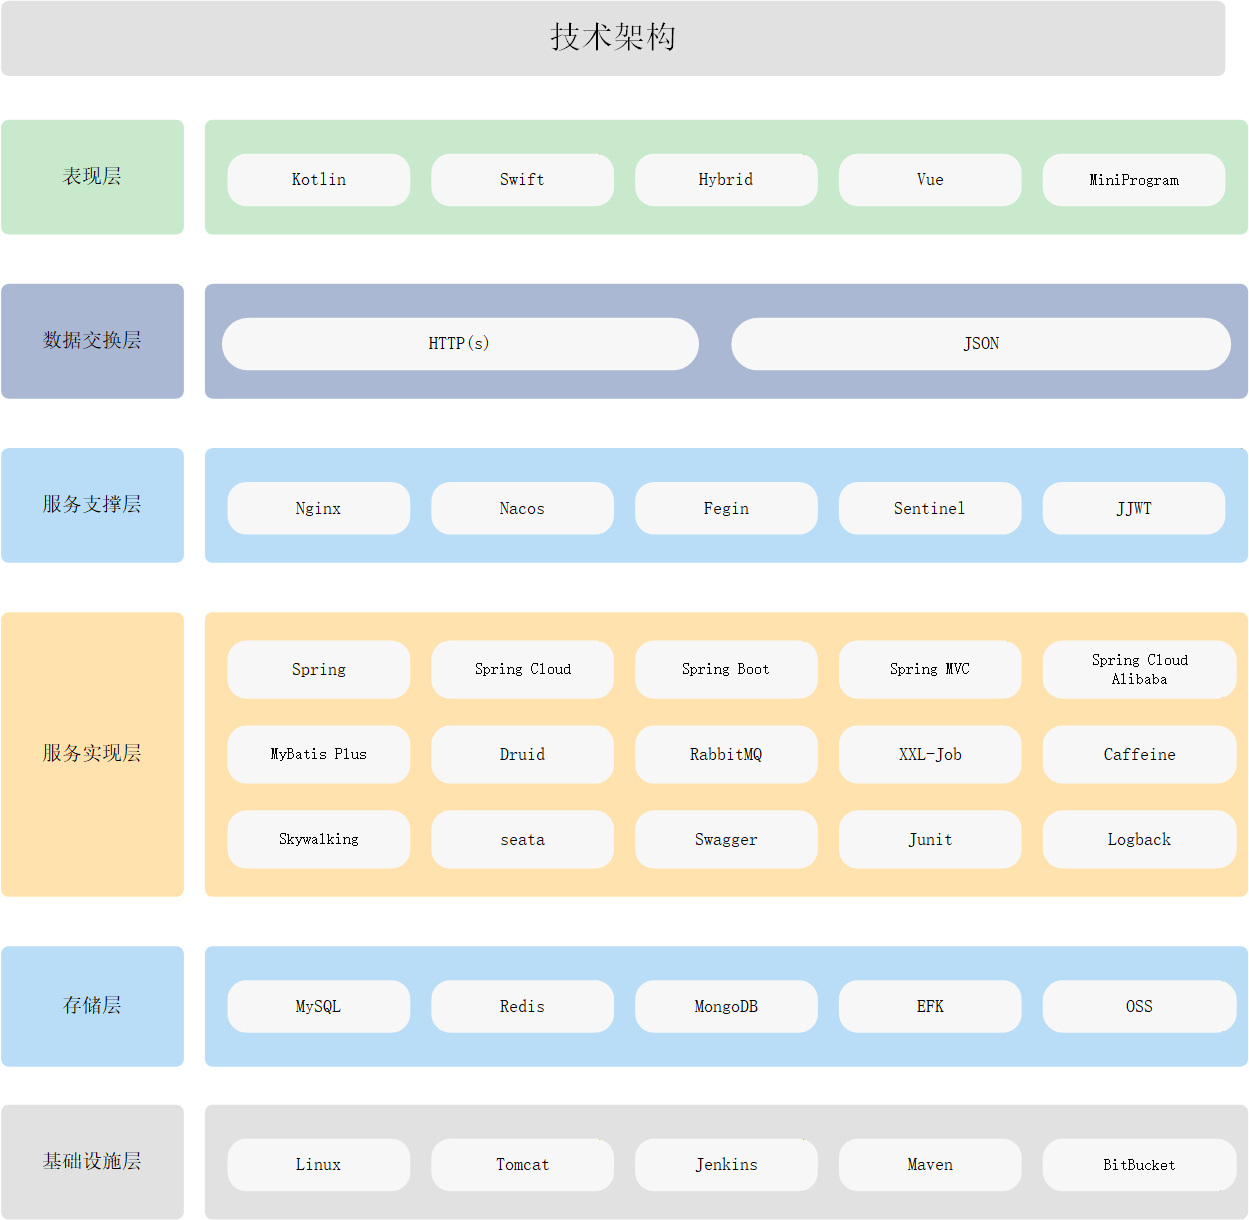This screenshot has height=1220, width=1249.
Task: Choose the XXL-Job box
Action: coord(930,755)
